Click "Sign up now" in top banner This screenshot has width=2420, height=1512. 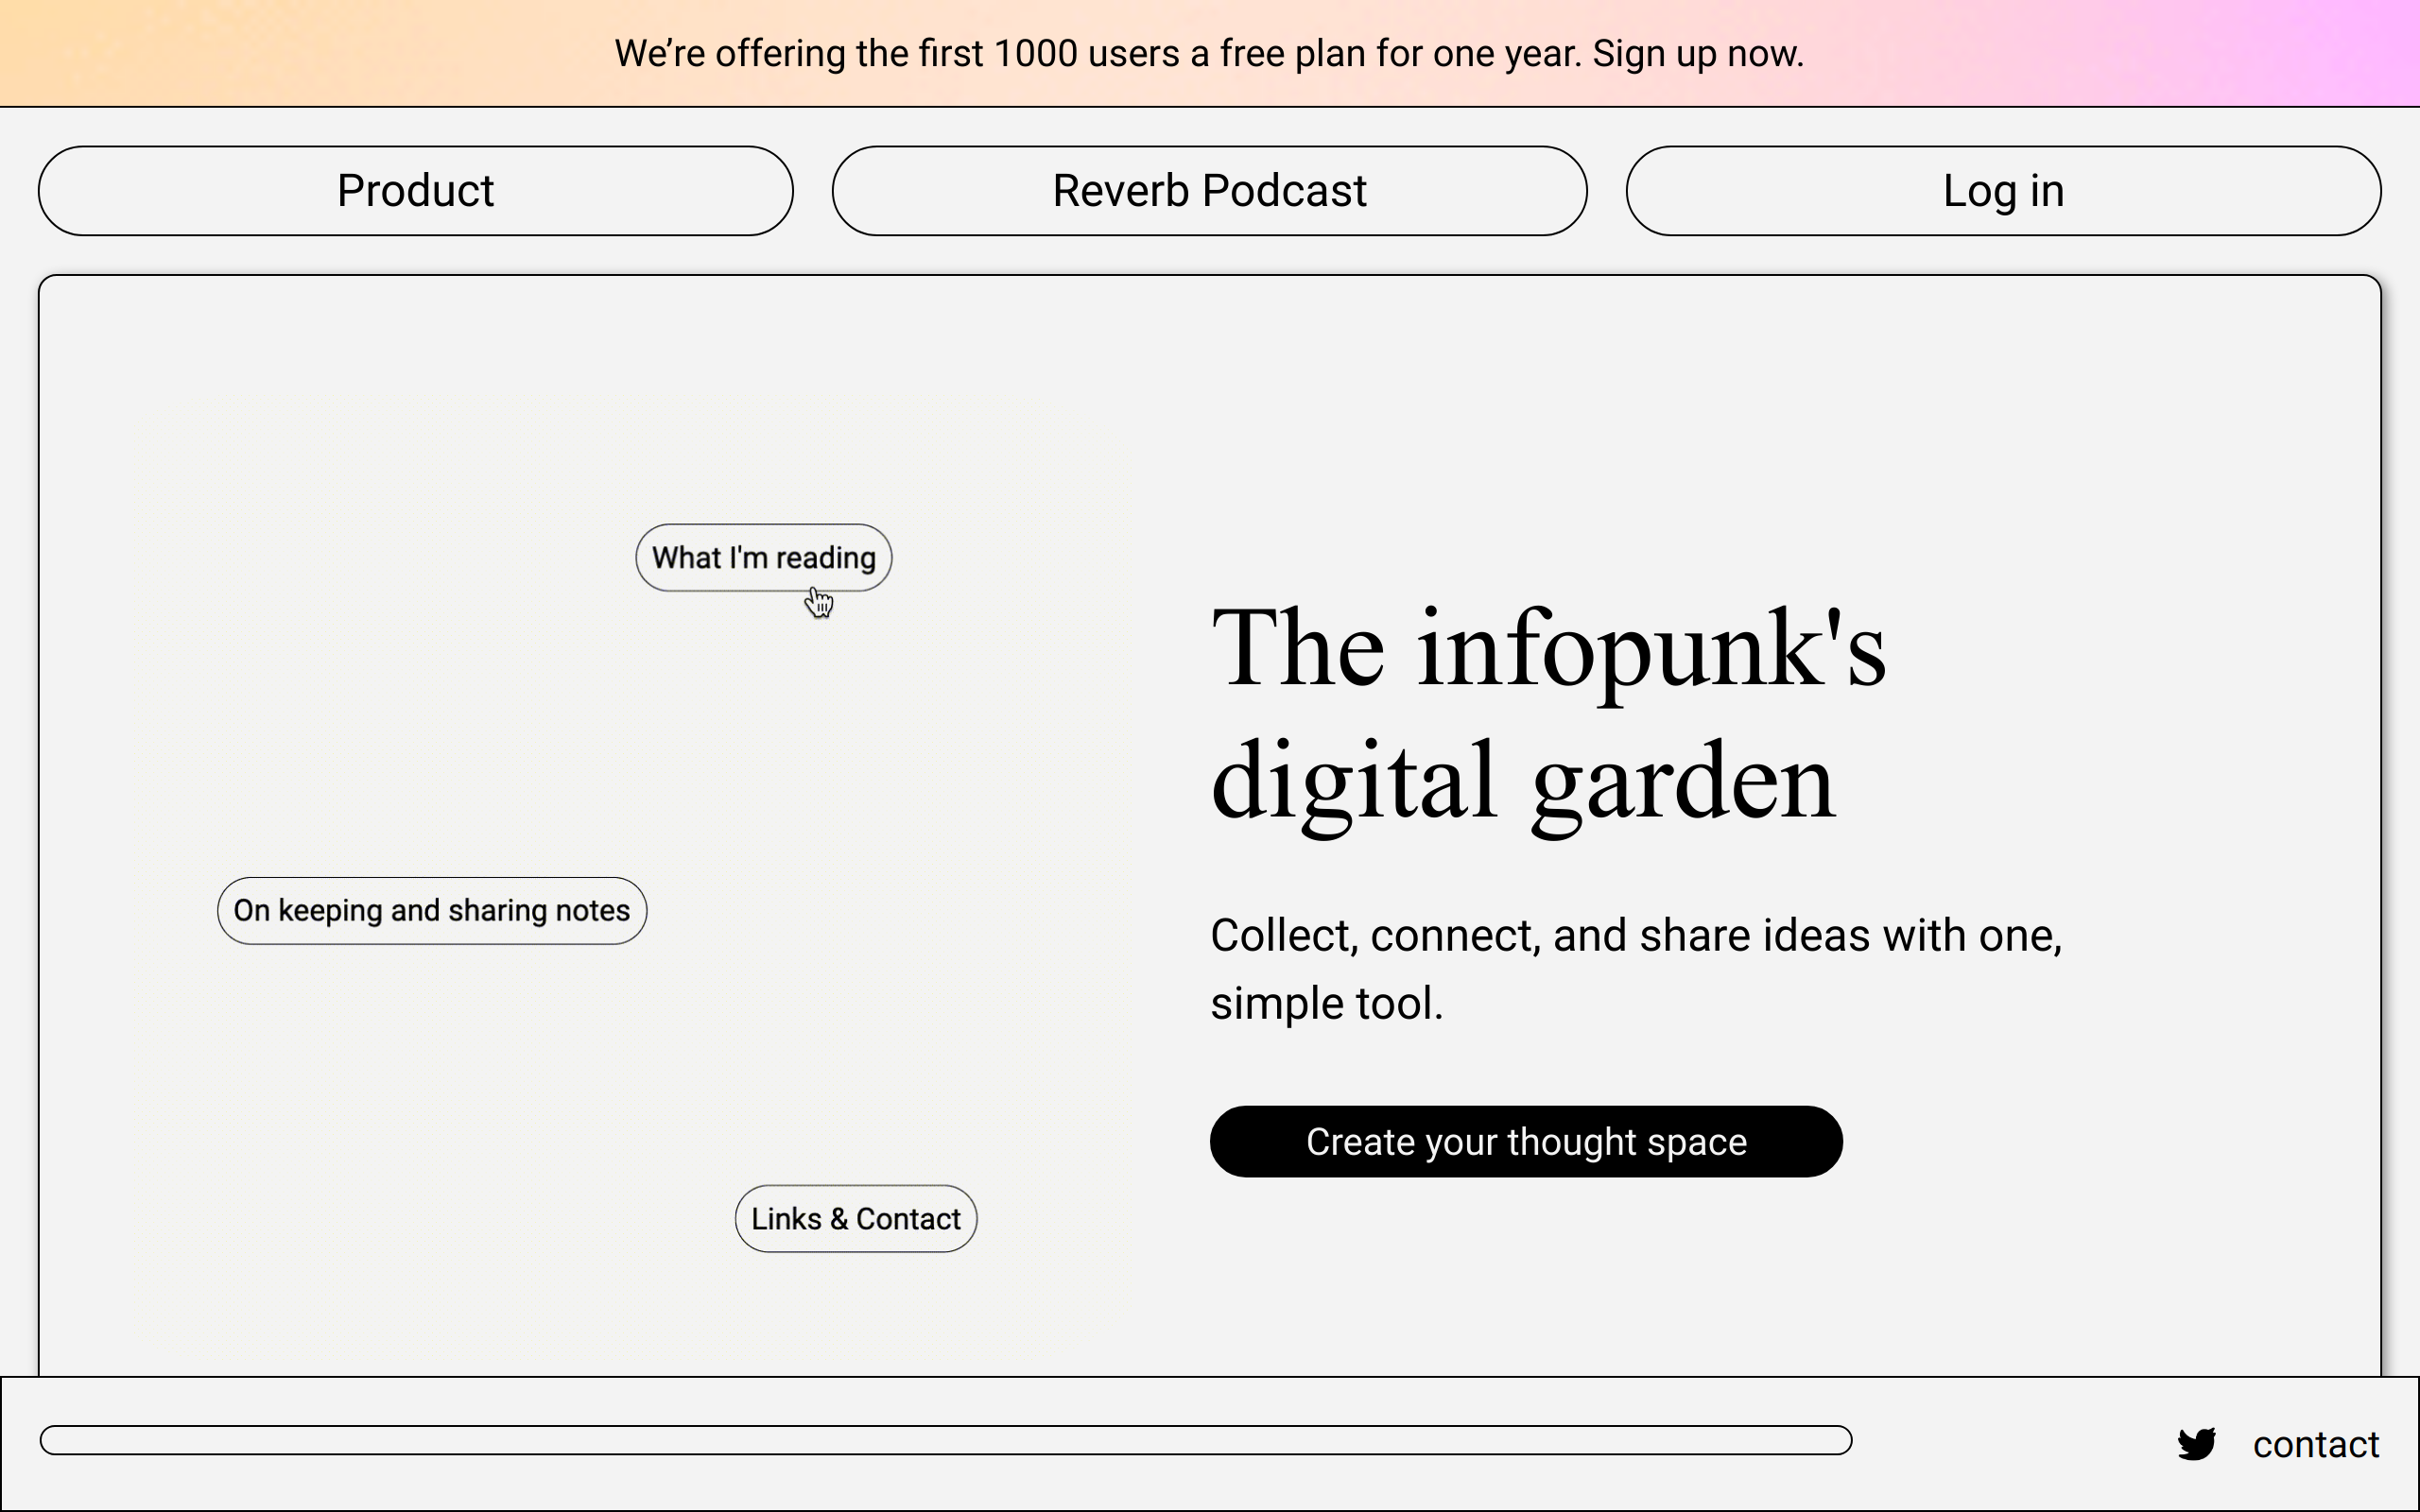pyautogui.click(x=1697, y=53)
